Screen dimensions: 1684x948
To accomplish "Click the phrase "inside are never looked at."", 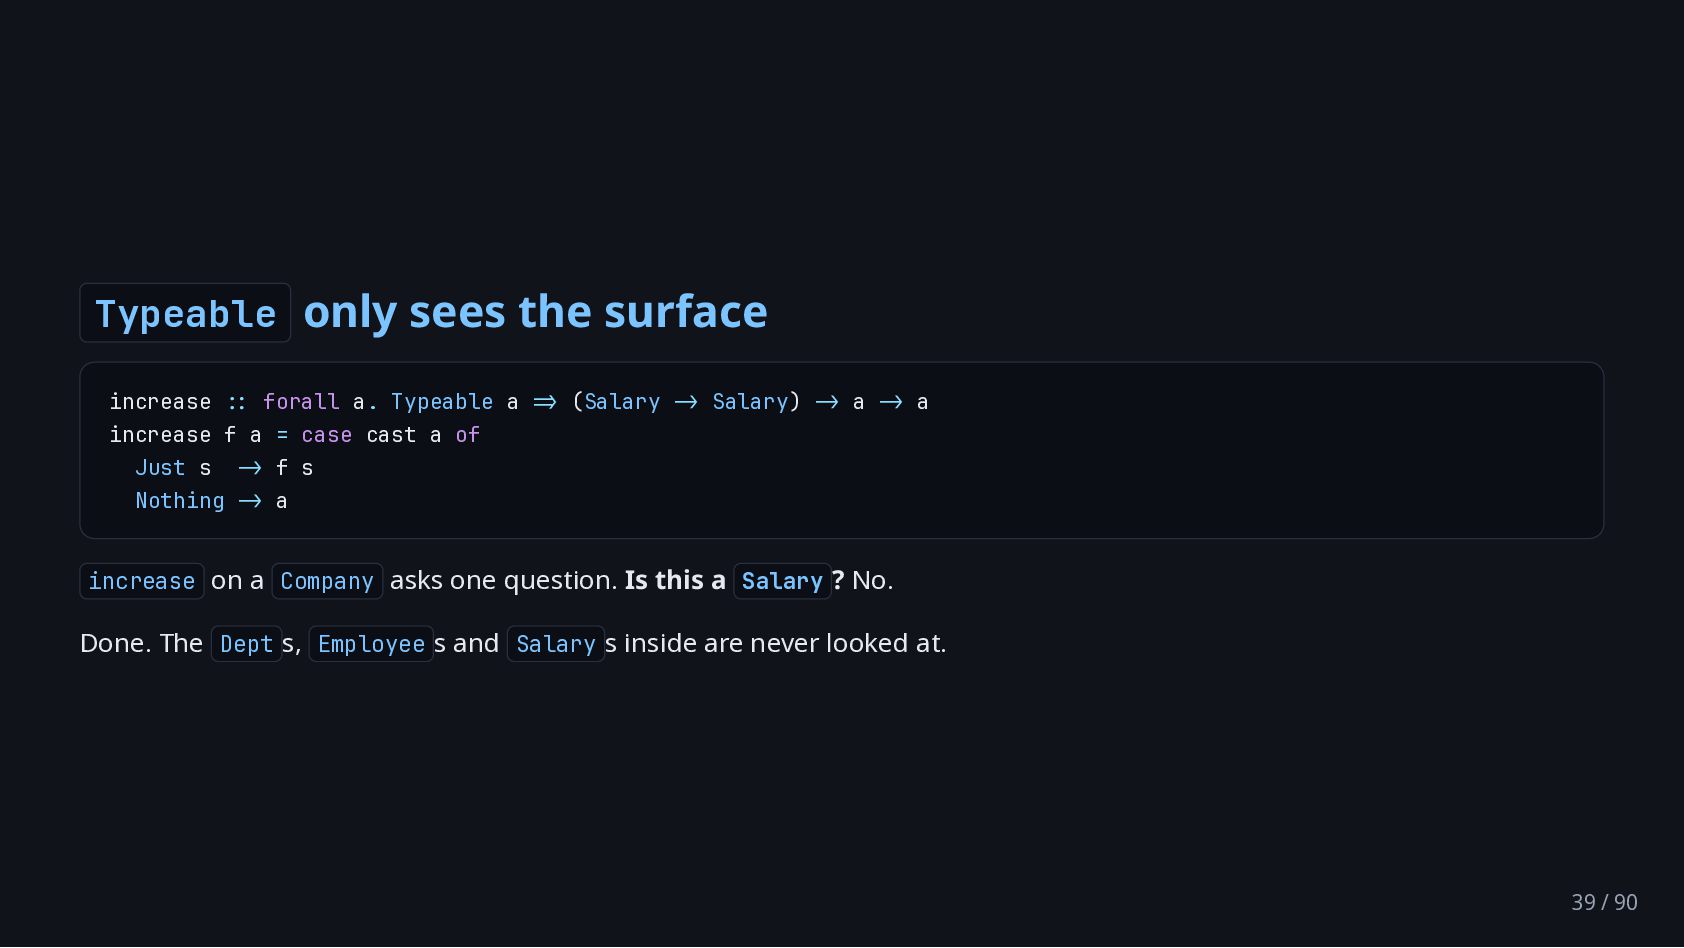I will pyautogui.click(x=785, y=643).
